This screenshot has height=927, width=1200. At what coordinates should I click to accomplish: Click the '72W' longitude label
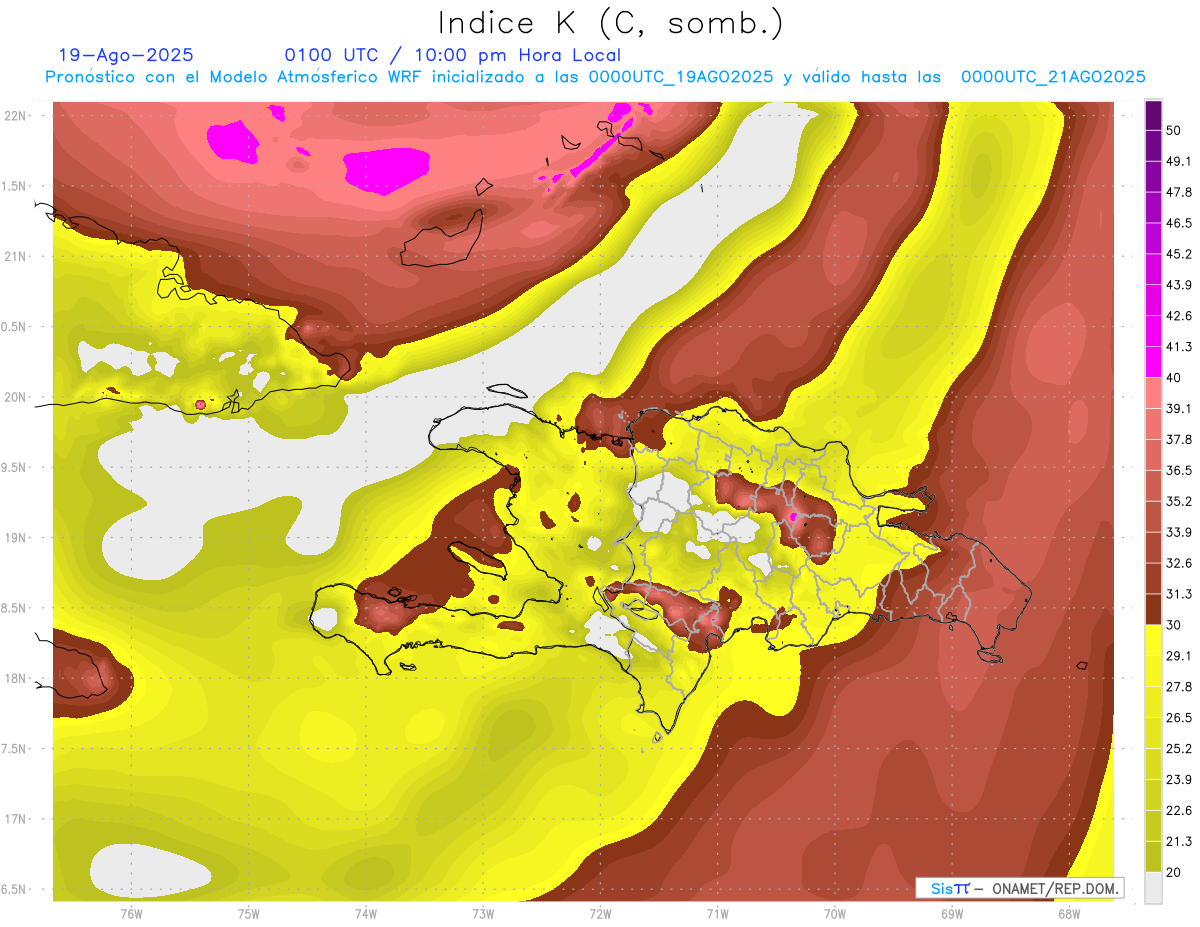[600, 914]
